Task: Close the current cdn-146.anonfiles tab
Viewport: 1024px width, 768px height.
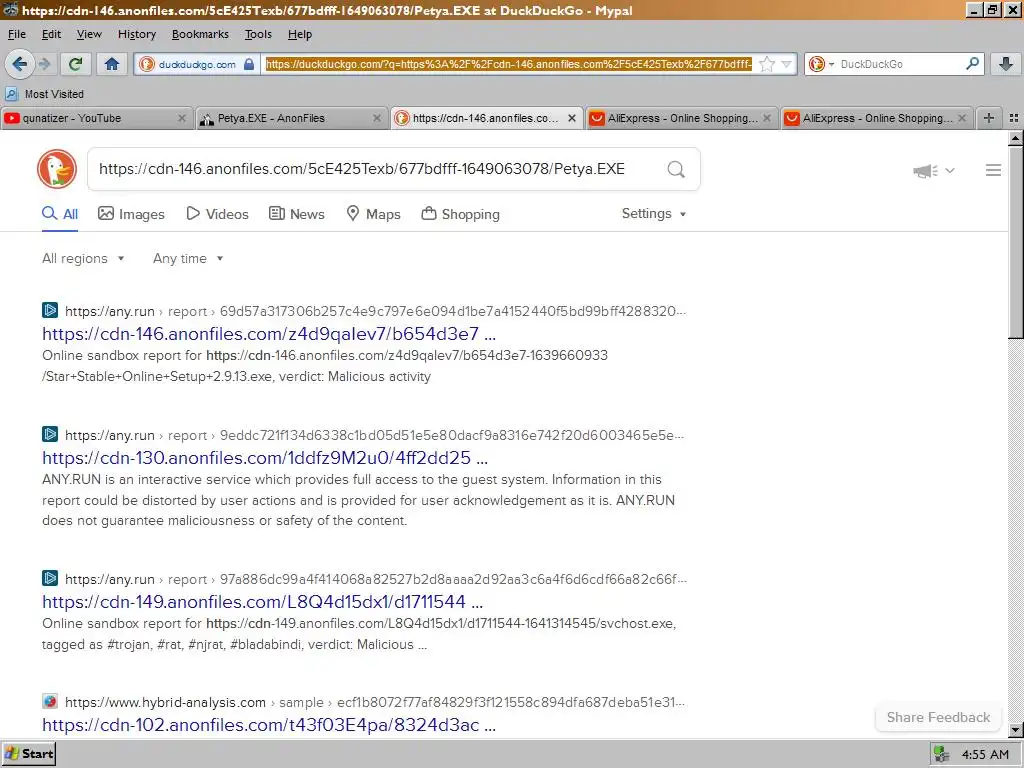Action: 571,118
